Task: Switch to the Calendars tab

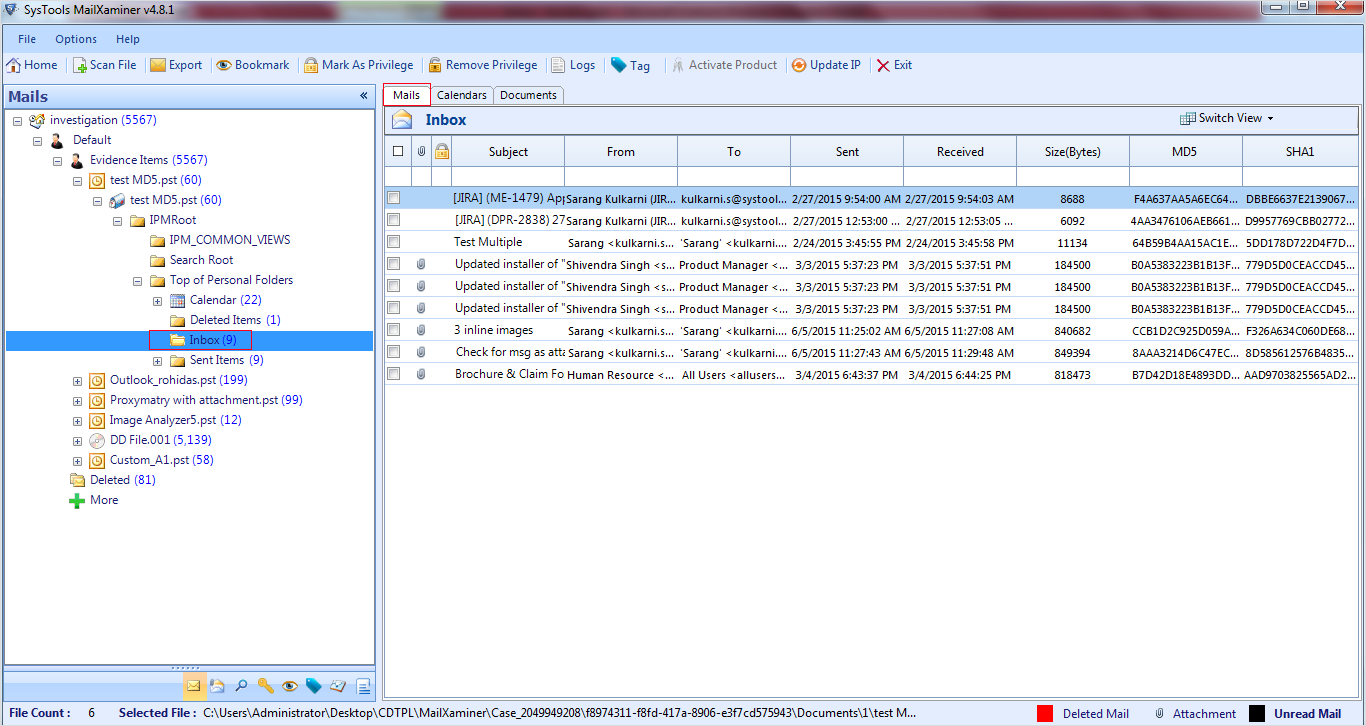Action: point(461,94)
